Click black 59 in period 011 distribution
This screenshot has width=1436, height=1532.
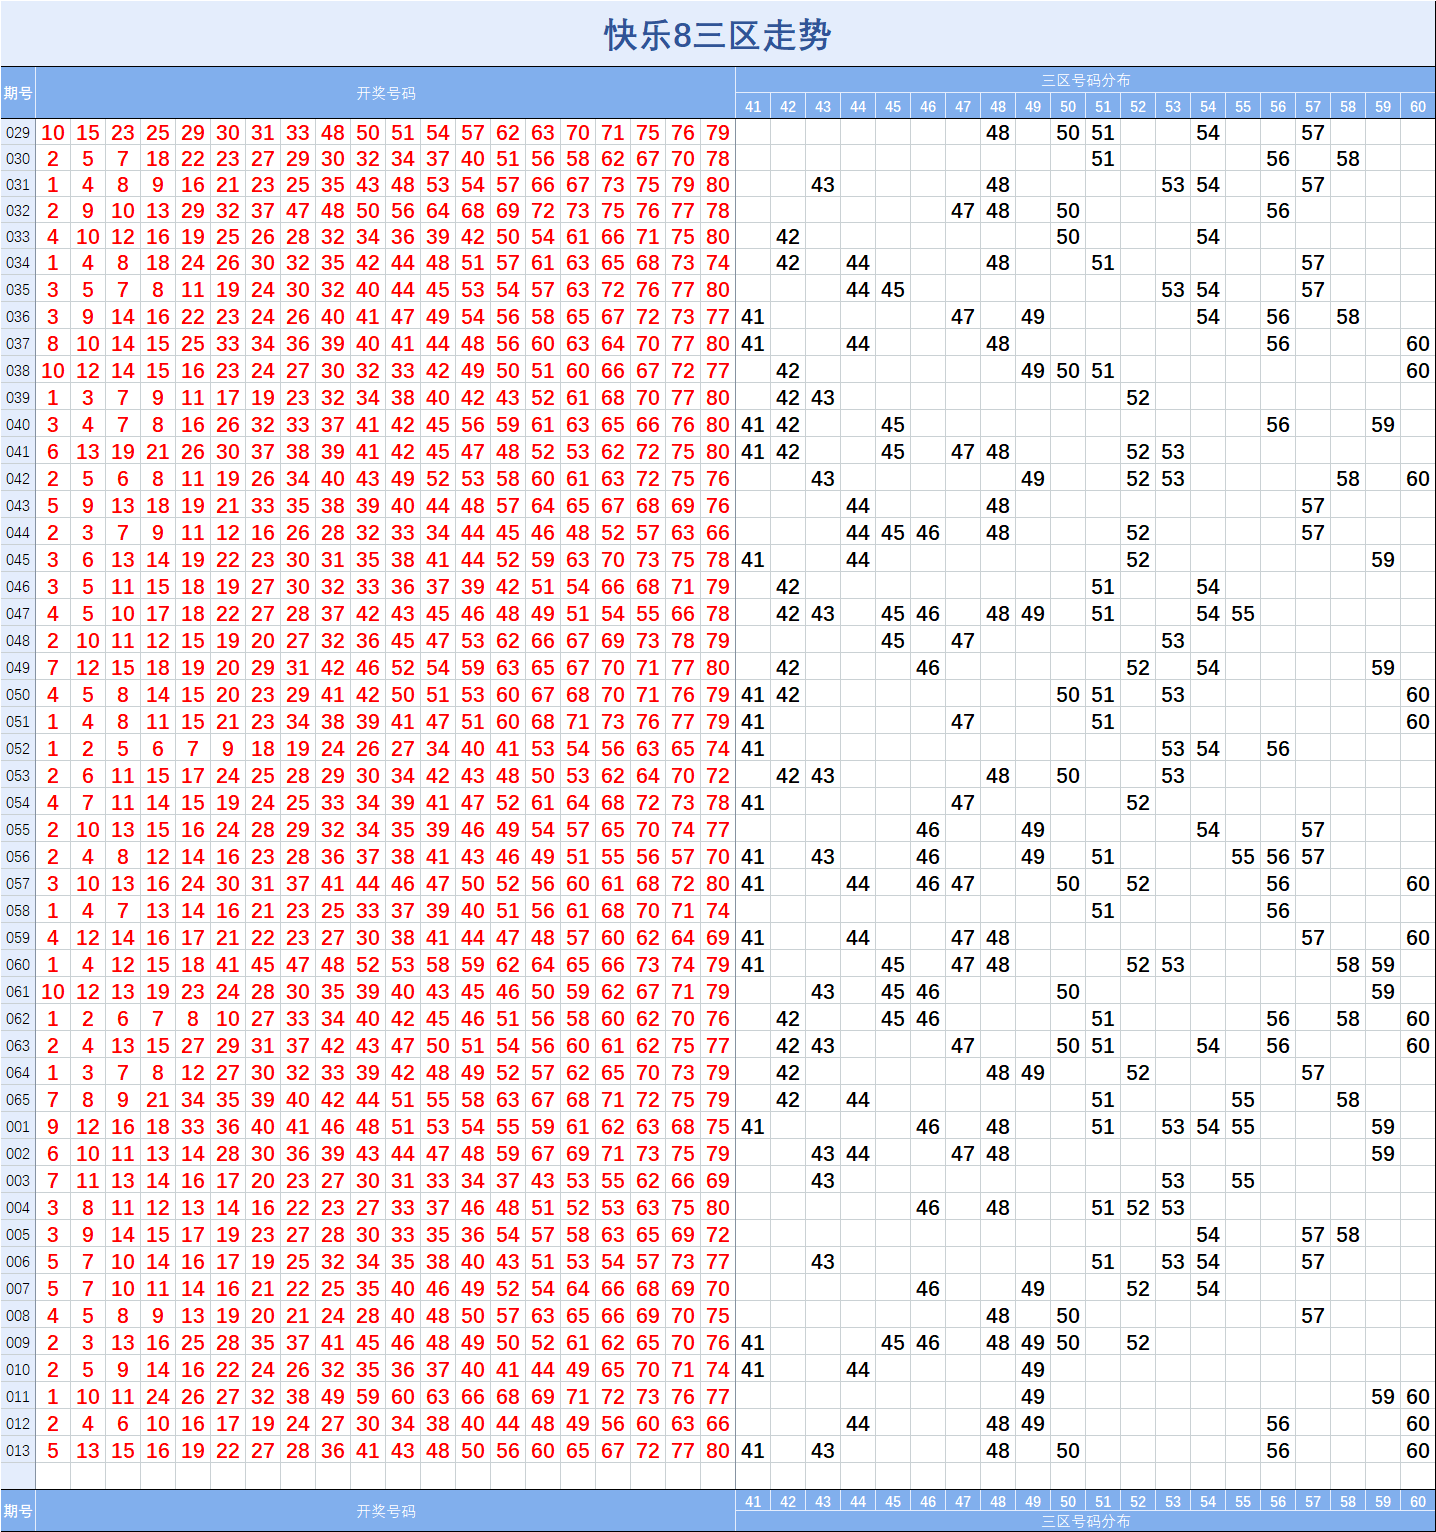click(1383, 1397)
